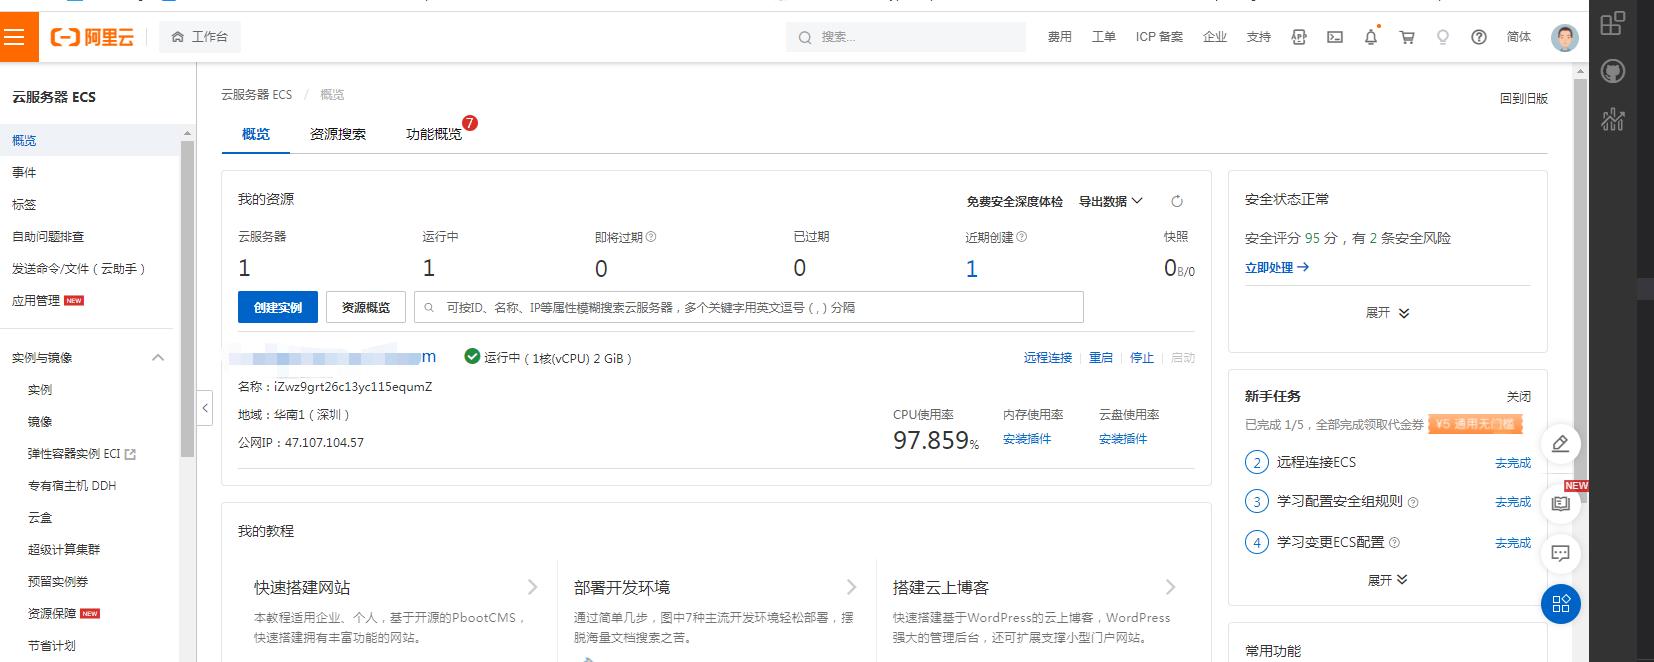Open the orange hamburger menu
Image resolution: width=1654 pixels, height=662 pixels.
tap(14, 37)
